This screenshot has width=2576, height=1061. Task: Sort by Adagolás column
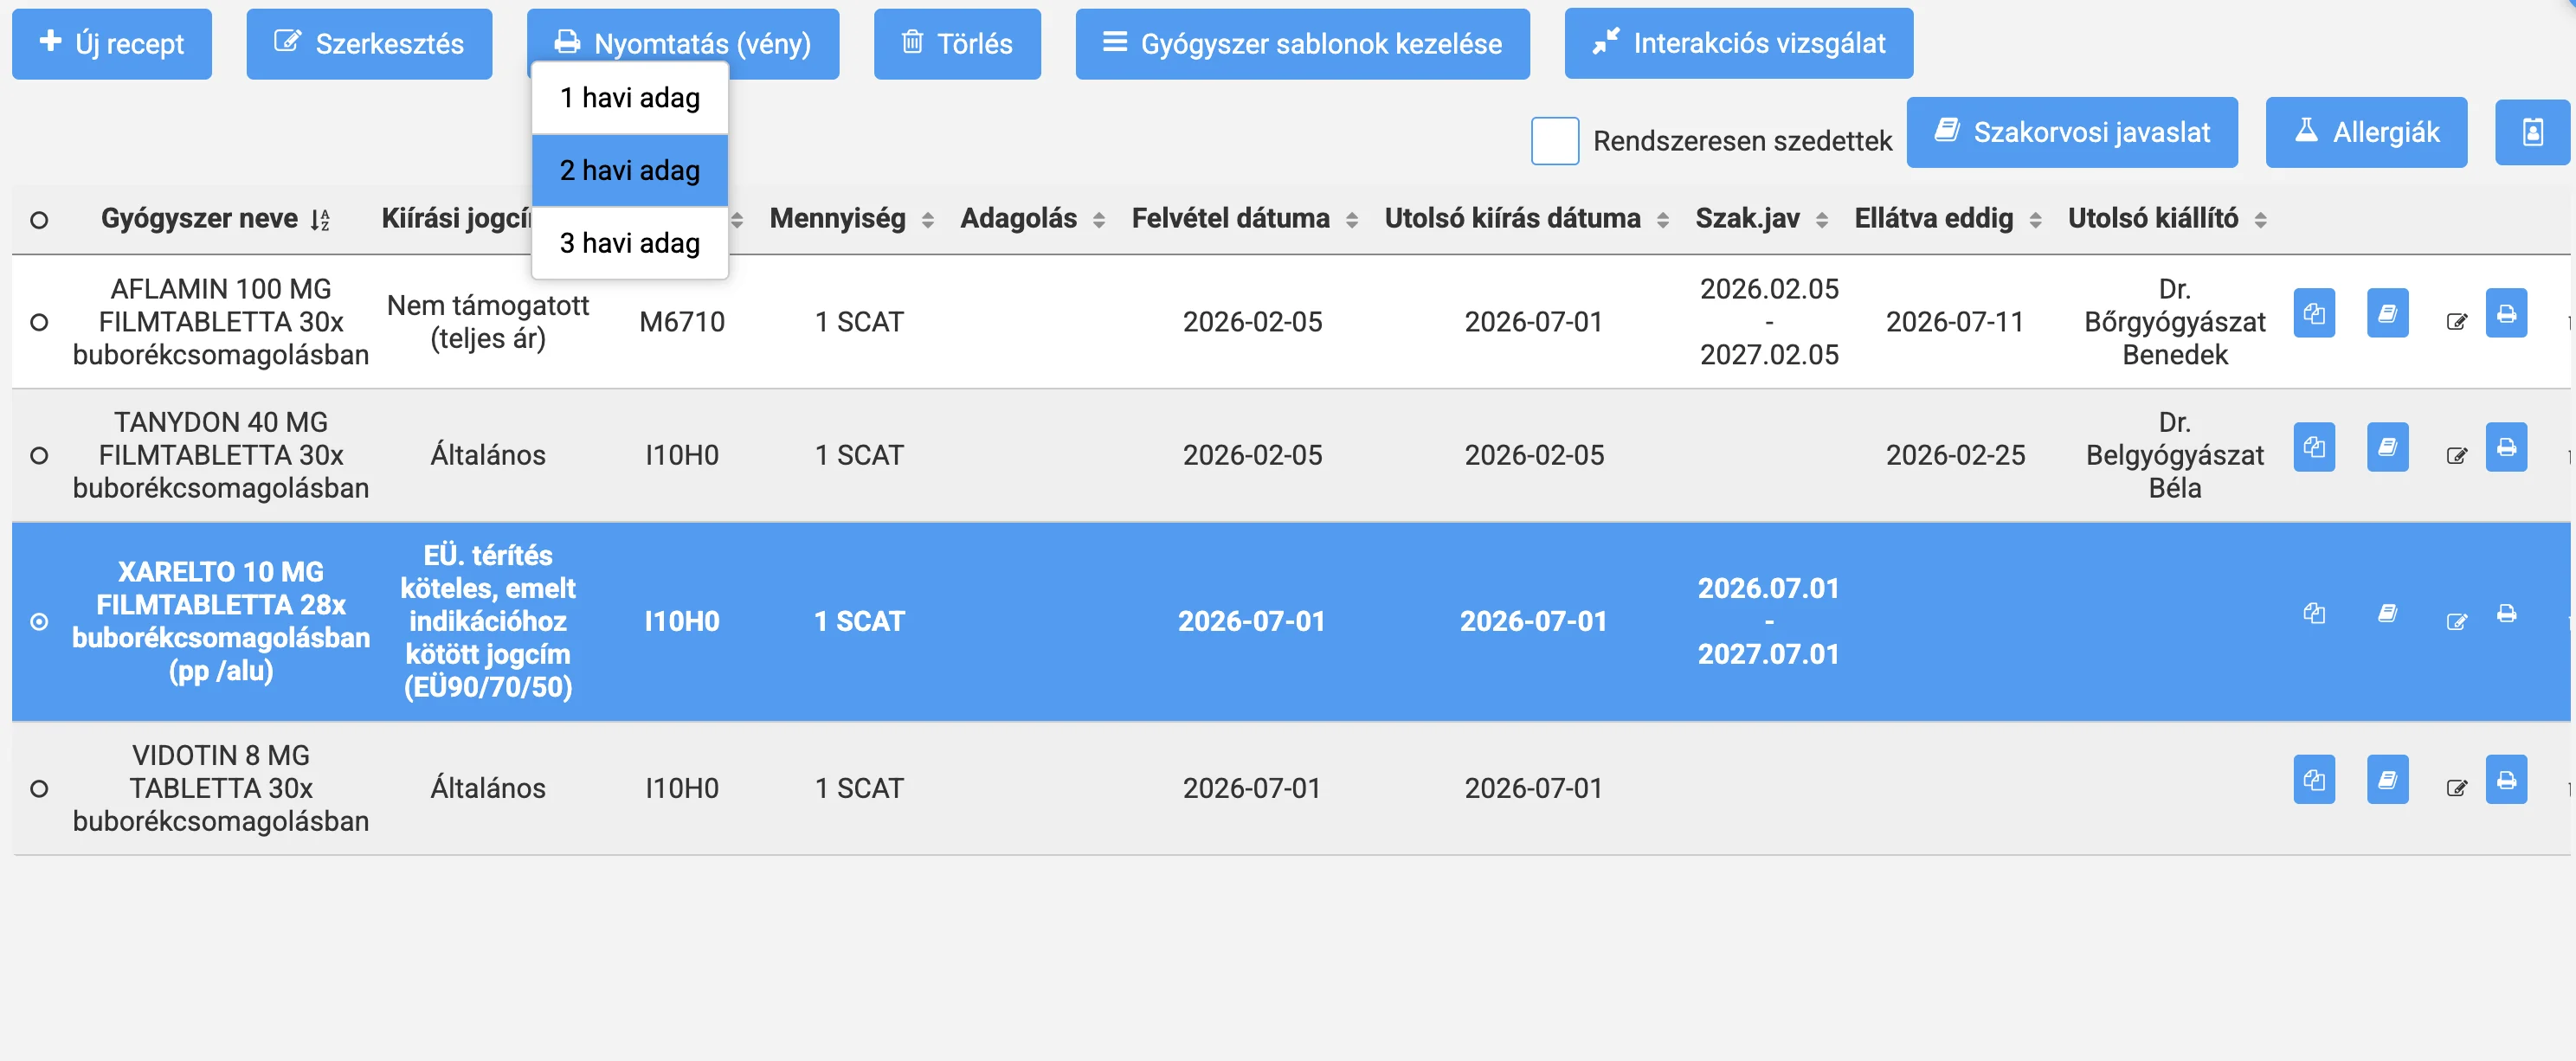pyautogui.click(x=1032, y=219)
